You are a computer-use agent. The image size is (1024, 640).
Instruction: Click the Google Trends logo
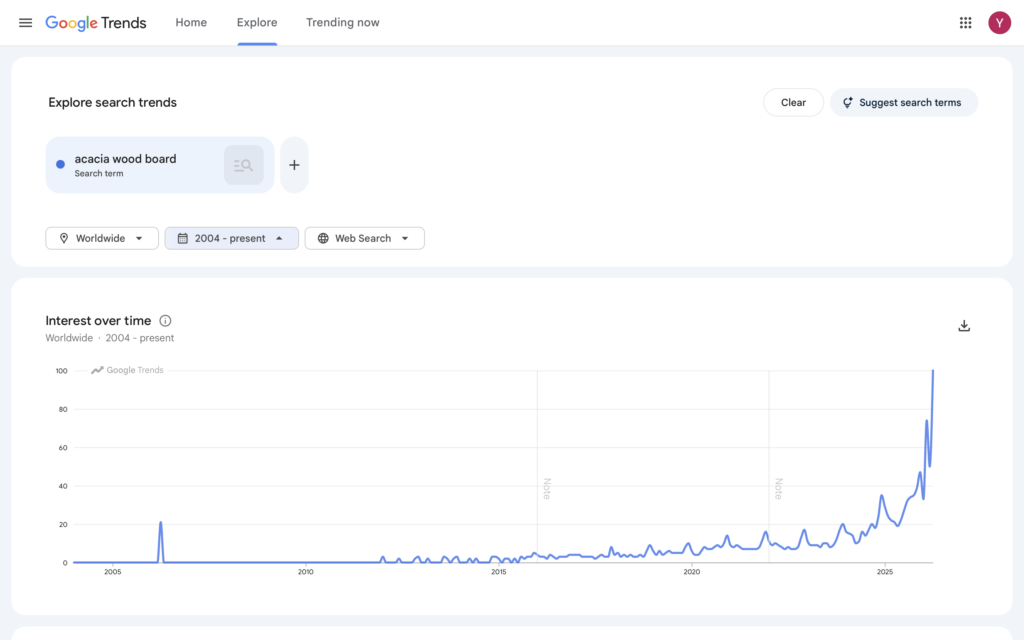(96, 22)
